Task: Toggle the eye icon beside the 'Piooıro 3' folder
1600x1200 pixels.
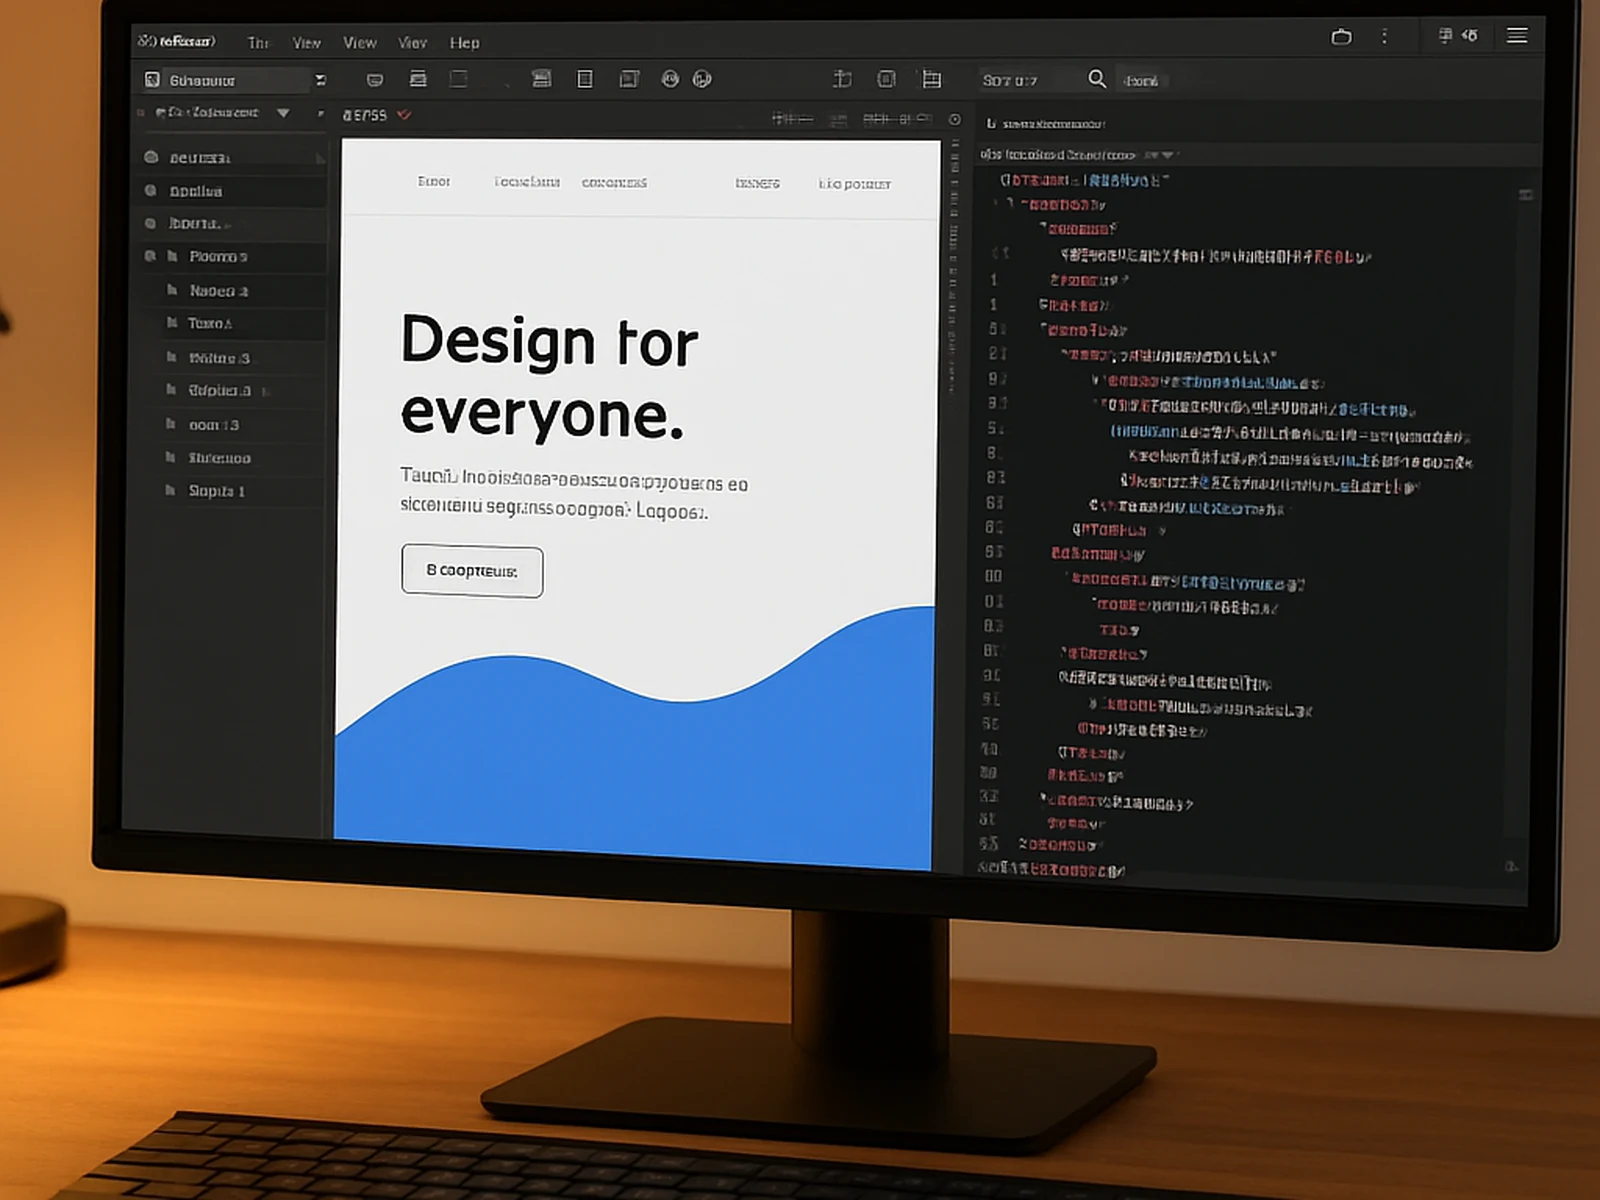Action: pos(150,256)
